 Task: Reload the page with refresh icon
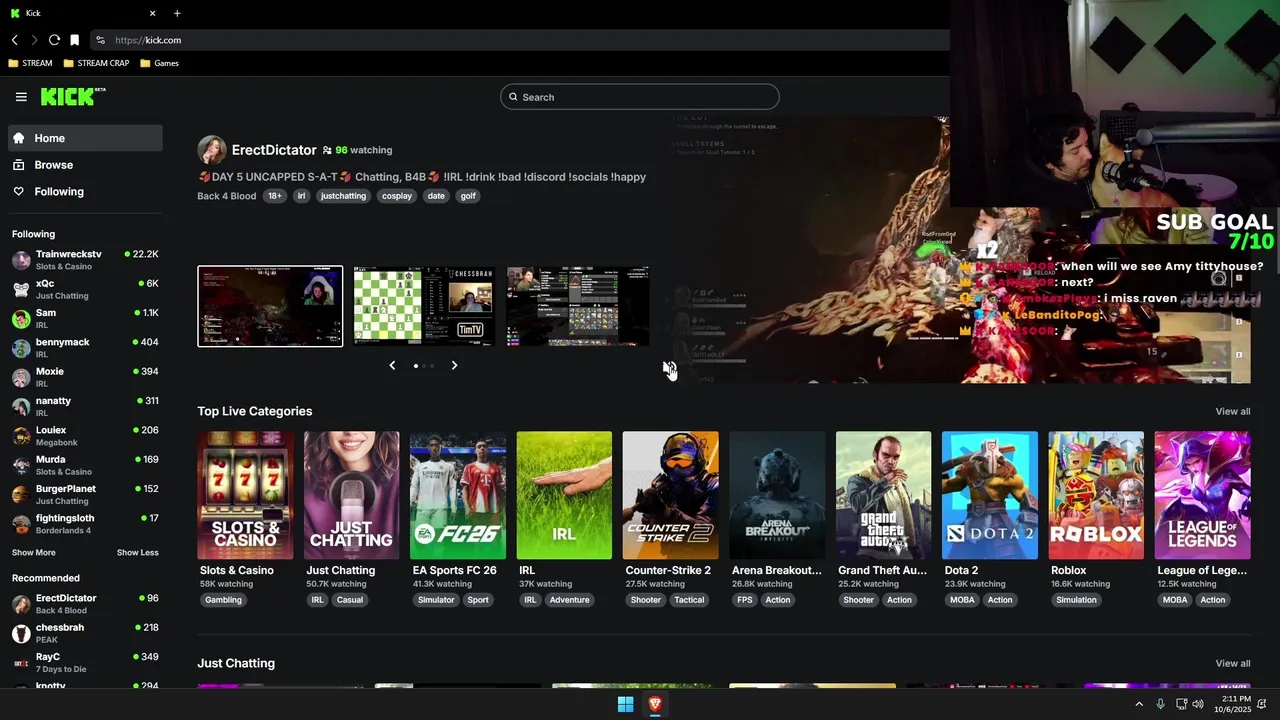[54, 40]
